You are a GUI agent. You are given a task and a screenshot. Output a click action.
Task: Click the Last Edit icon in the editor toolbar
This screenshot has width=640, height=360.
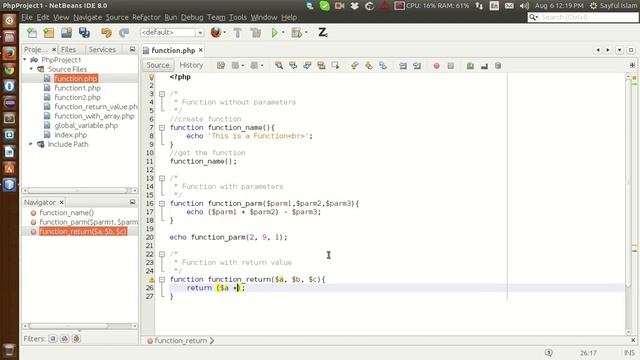(x=221, y=66)
